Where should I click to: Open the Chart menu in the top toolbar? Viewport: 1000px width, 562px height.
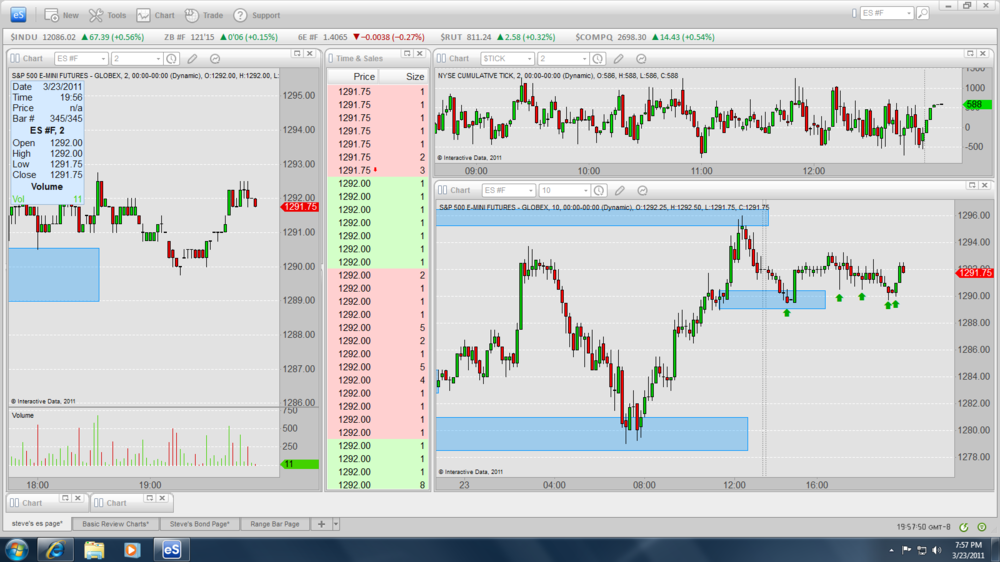(x=155, y=15)
